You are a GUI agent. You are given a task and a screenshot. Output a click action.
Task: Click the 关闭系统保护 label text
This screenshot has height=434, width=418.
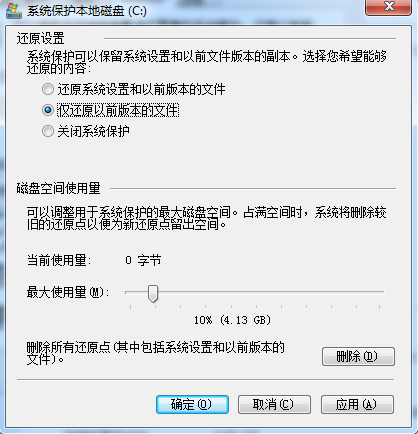click(x=93, y=131)
